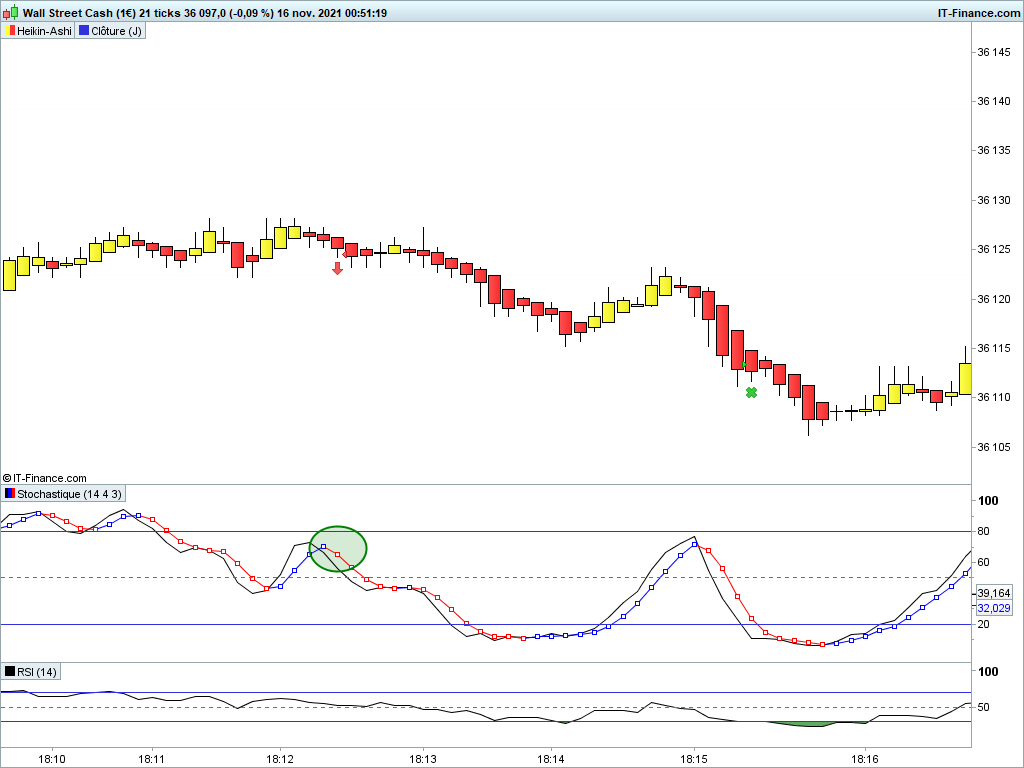Select the 18:15 time label
This screenshot has width=1024, height=768.
694,759
